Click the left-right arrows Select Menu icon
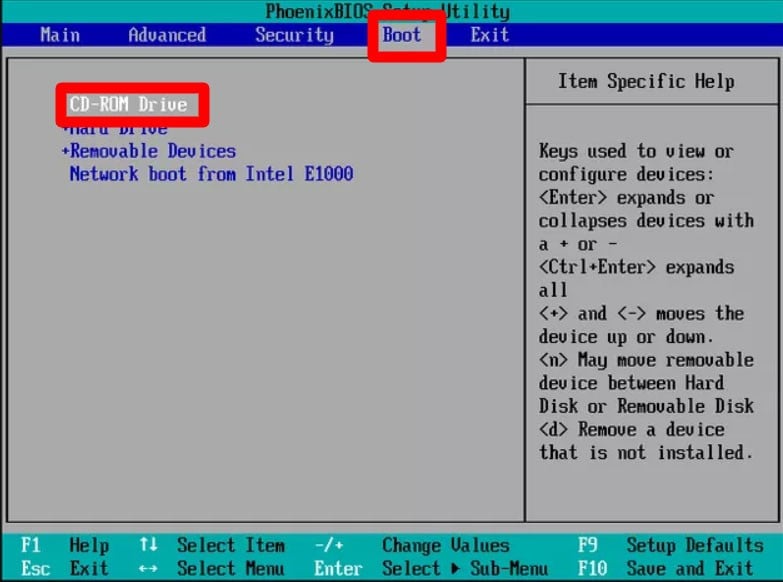 tap(149, 568)
